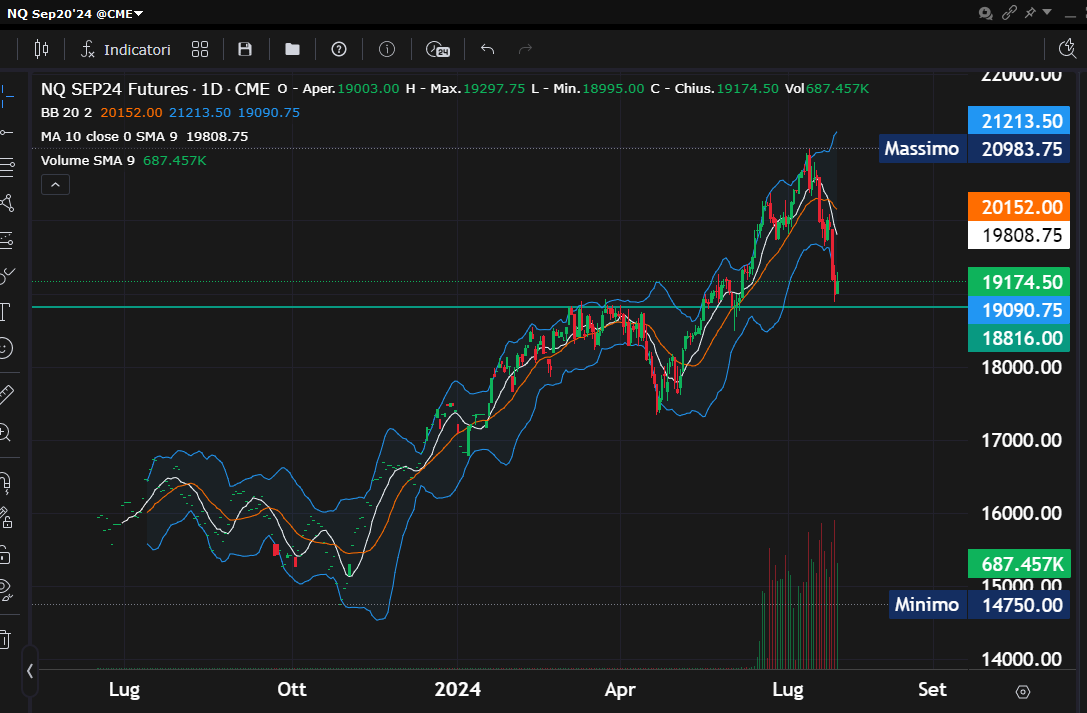The width and height of the screenshot is (1087, 713).
Task: Toggle the hide all drawings eye icon
Action: (x=7, y=588)
